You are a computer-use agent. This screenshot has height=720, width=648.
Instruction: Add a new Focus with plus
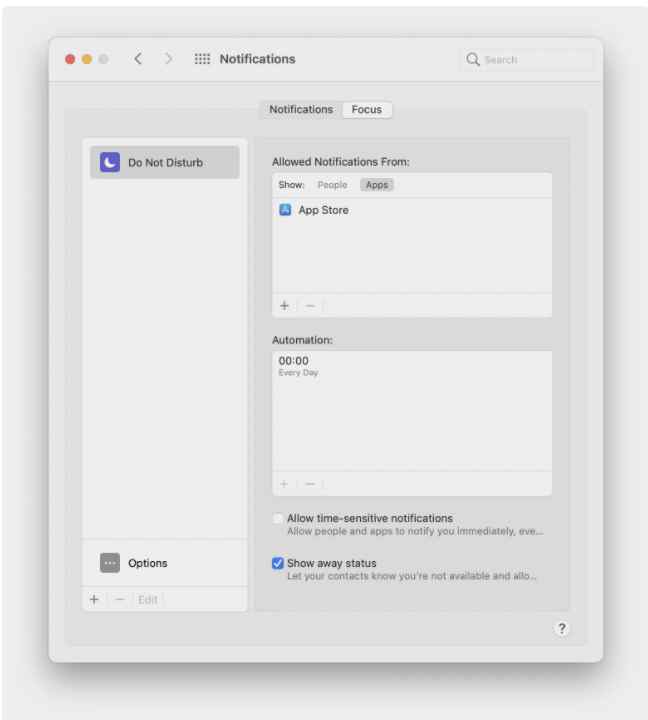click(94, 599)
